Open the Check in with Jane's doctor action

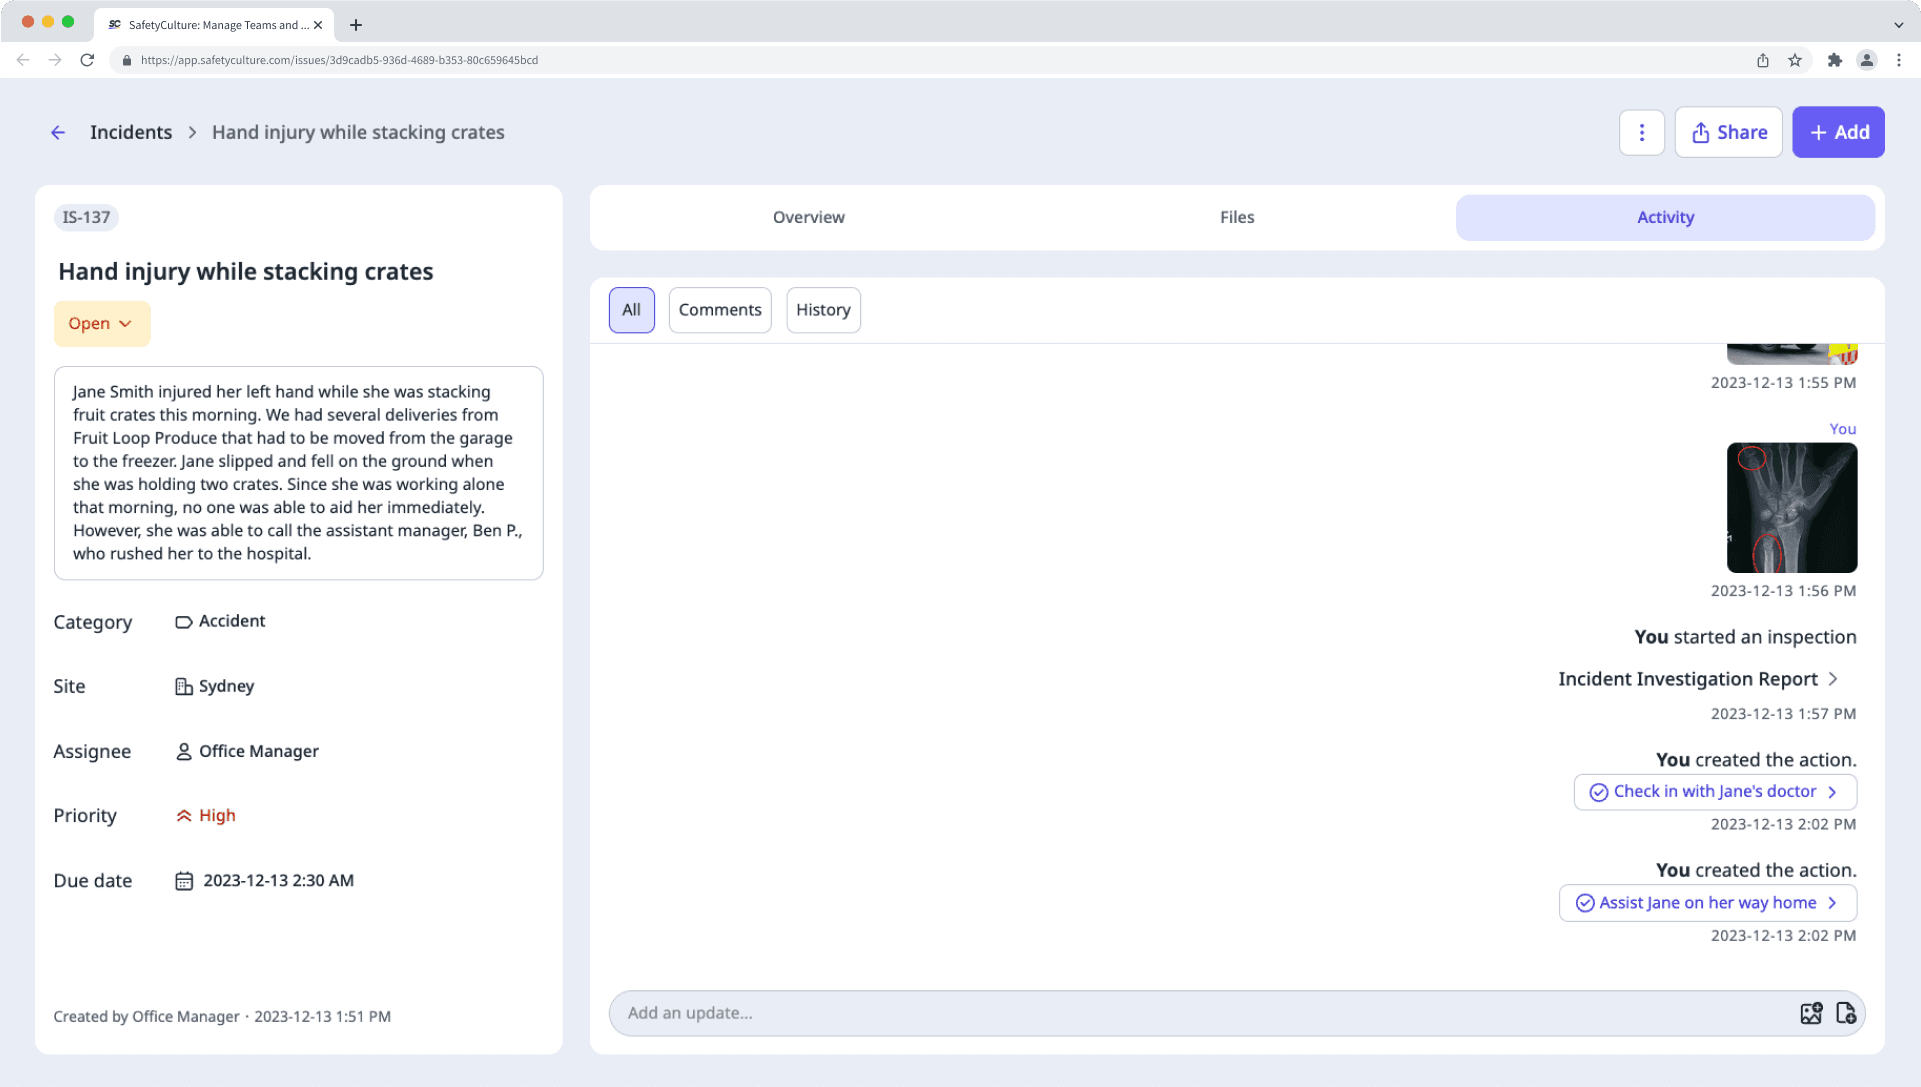coord(1714,792)
